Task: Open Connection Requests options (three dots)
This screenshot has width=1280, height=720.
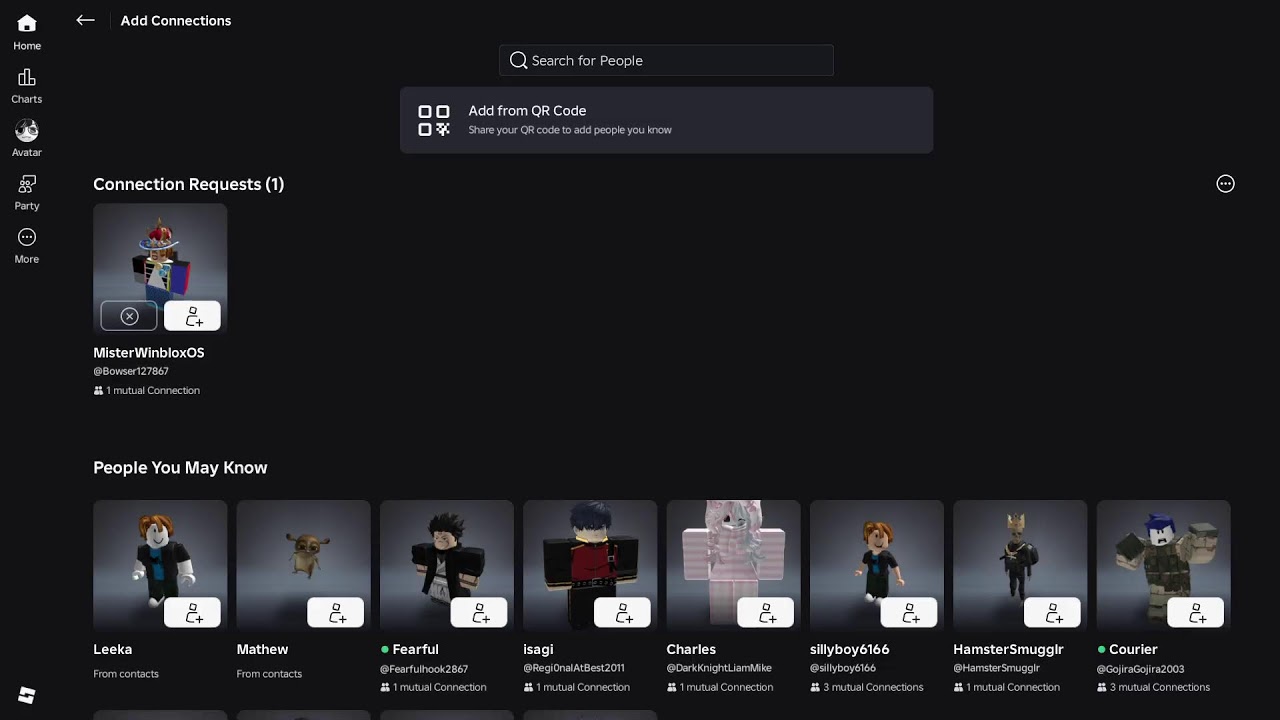Action: 1225,184
